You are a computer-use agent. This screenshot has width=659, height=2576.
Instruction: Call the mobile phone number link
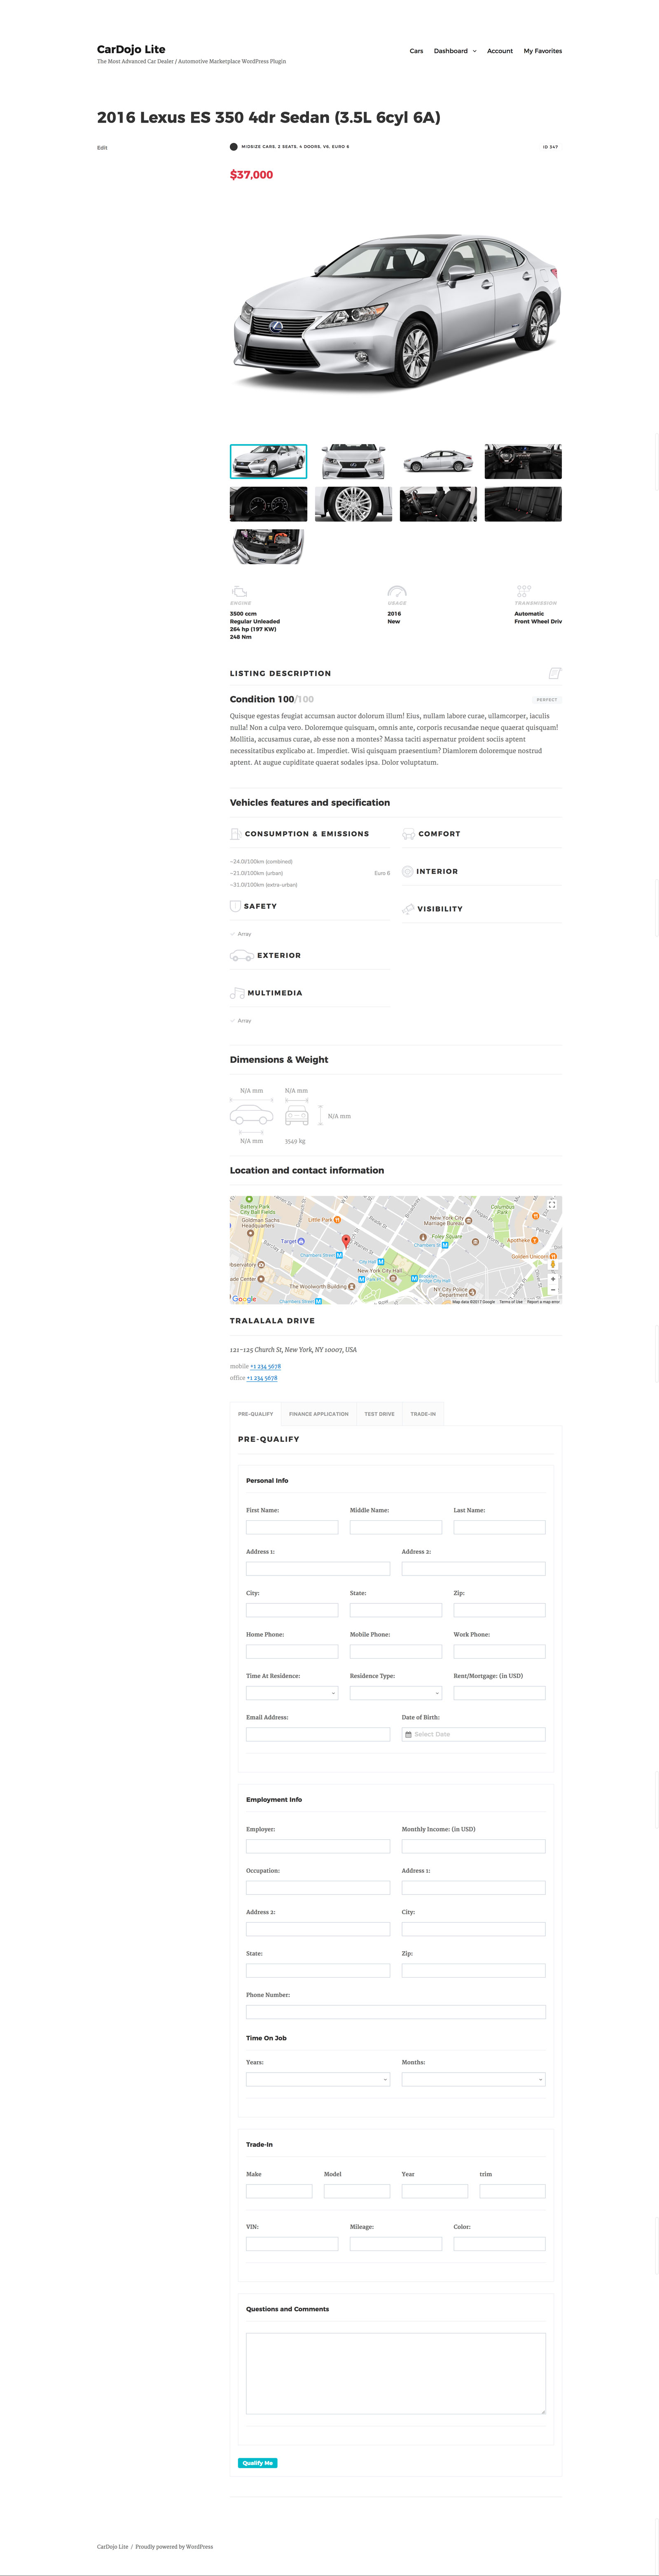tap(266, 1366)
